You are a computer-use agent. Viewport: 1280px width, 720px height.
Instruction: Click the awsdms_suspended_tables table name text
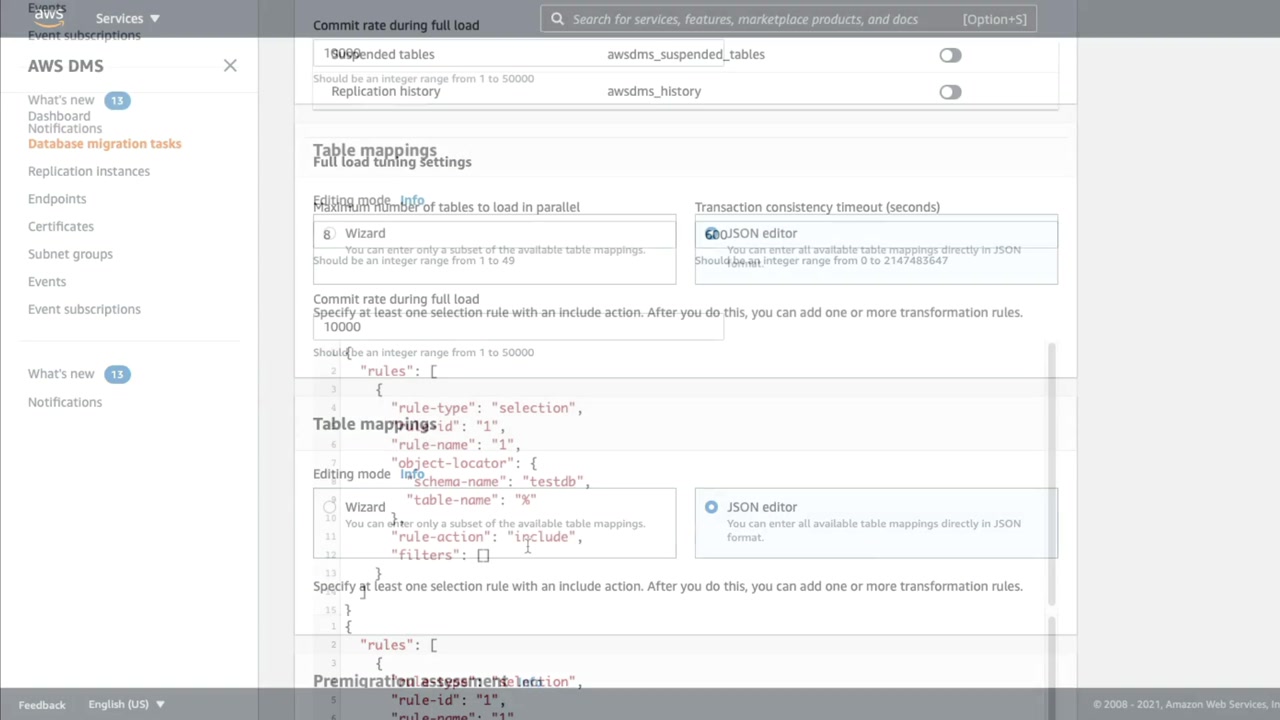[x=686, y=54]
